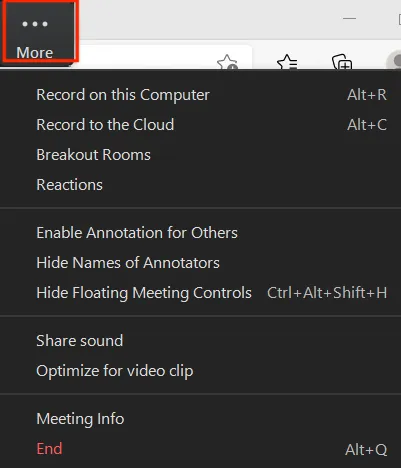401x468 pixels.
Task: Click the three-dot More button
Action: [39, 31]
